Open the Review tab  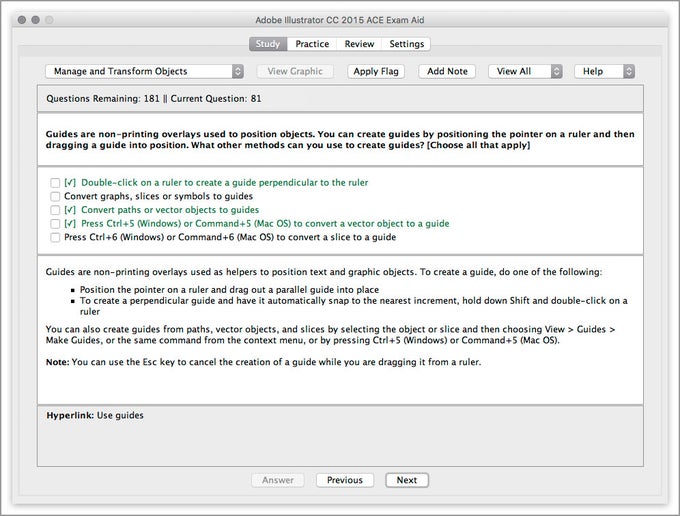(x=359, y=44)
